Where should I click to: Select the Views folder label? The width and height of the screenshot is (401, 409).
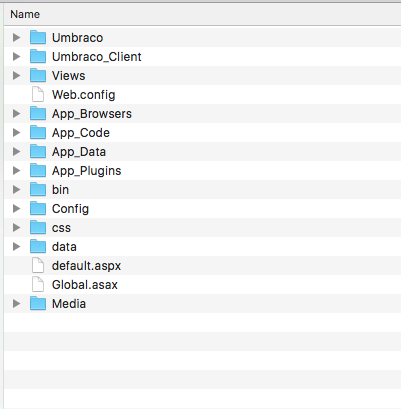pyautogui.click(x=68, y=76)
